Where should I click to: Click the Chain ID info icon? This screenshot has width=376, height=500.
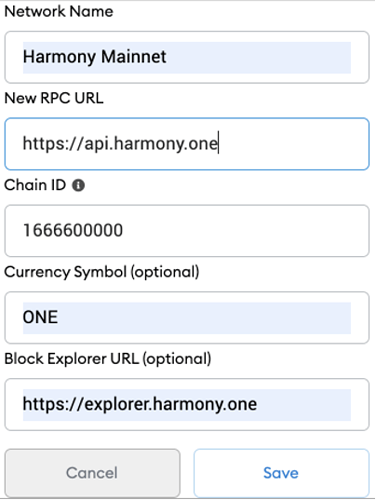coord(78,185)
